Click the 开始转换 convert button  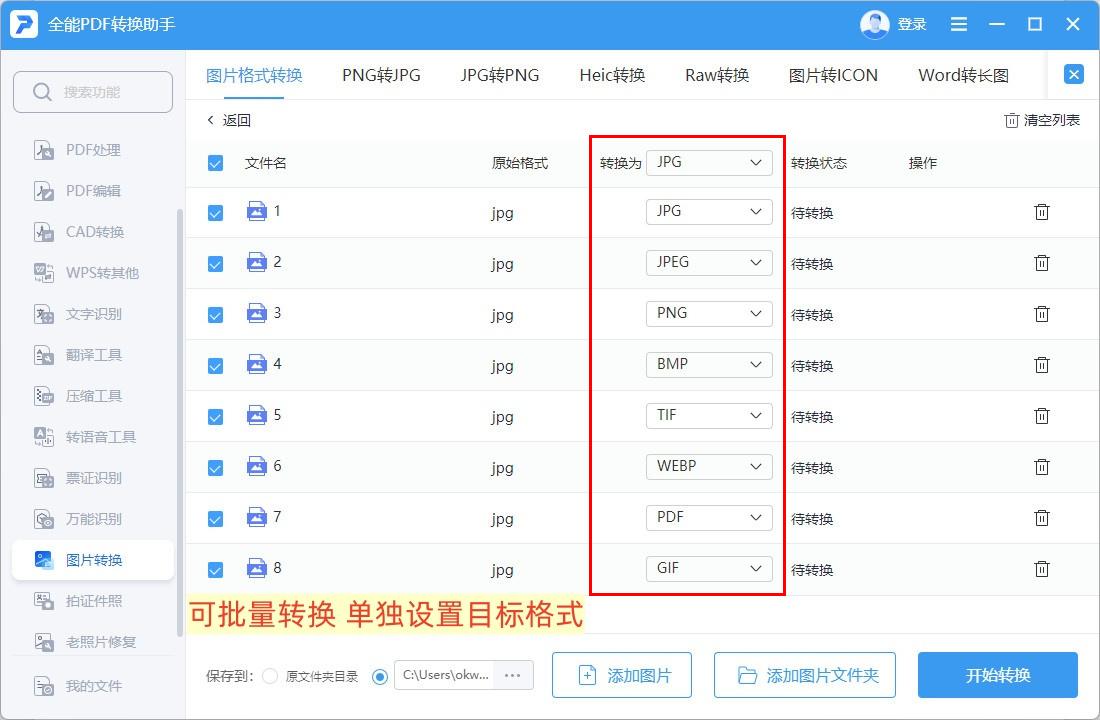click(x=998, y=675)
